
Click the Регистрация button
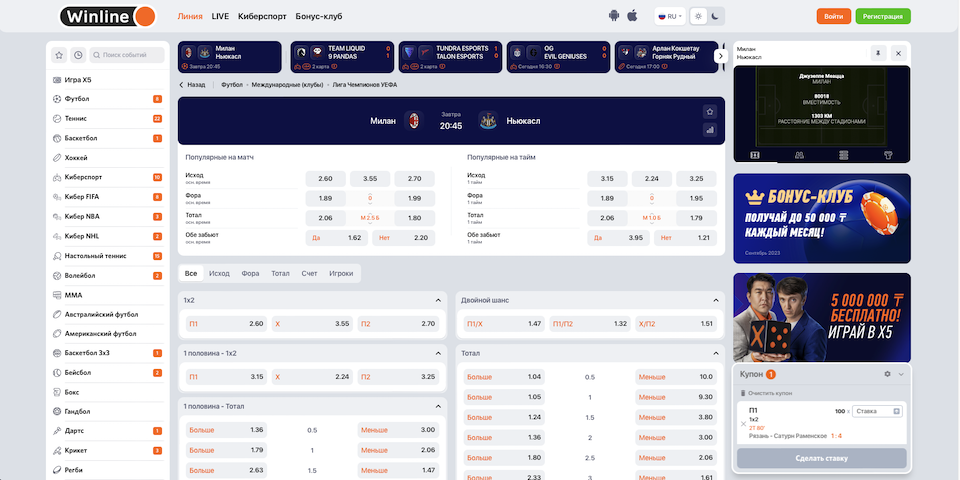883,16
